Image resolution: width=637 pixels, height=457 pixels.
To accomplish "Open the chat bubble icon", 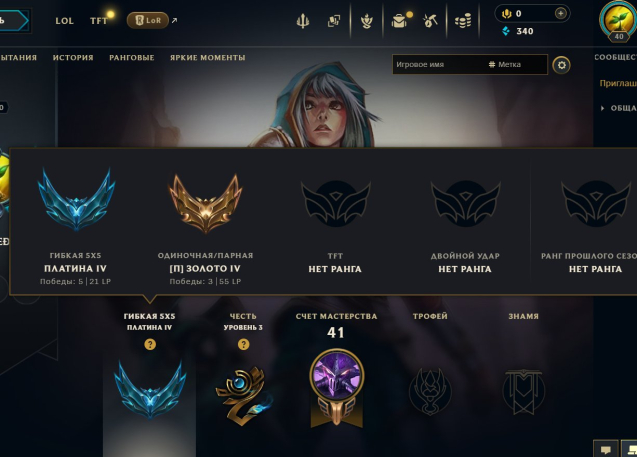I will [606, 449].
